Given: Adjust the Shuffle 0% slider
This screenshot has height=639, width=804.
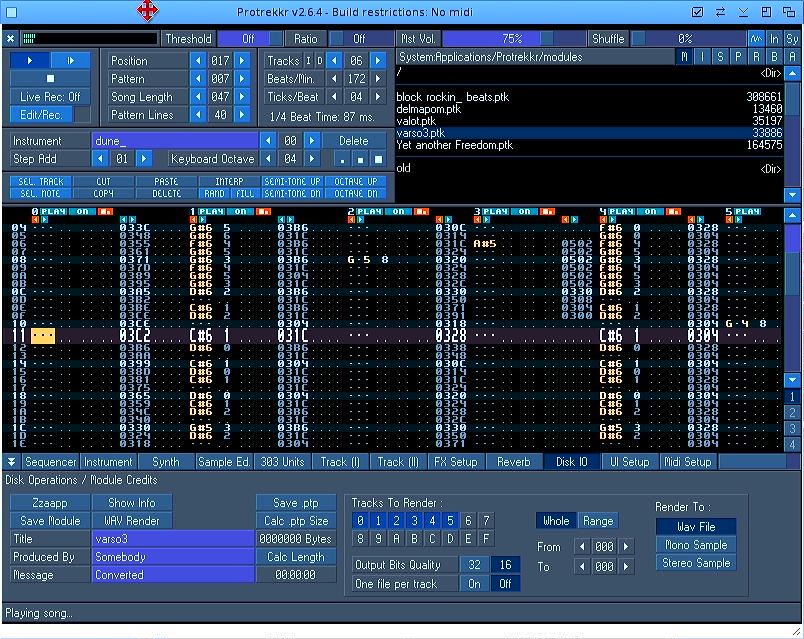Looking at the screenshot, I should point(688,38).
